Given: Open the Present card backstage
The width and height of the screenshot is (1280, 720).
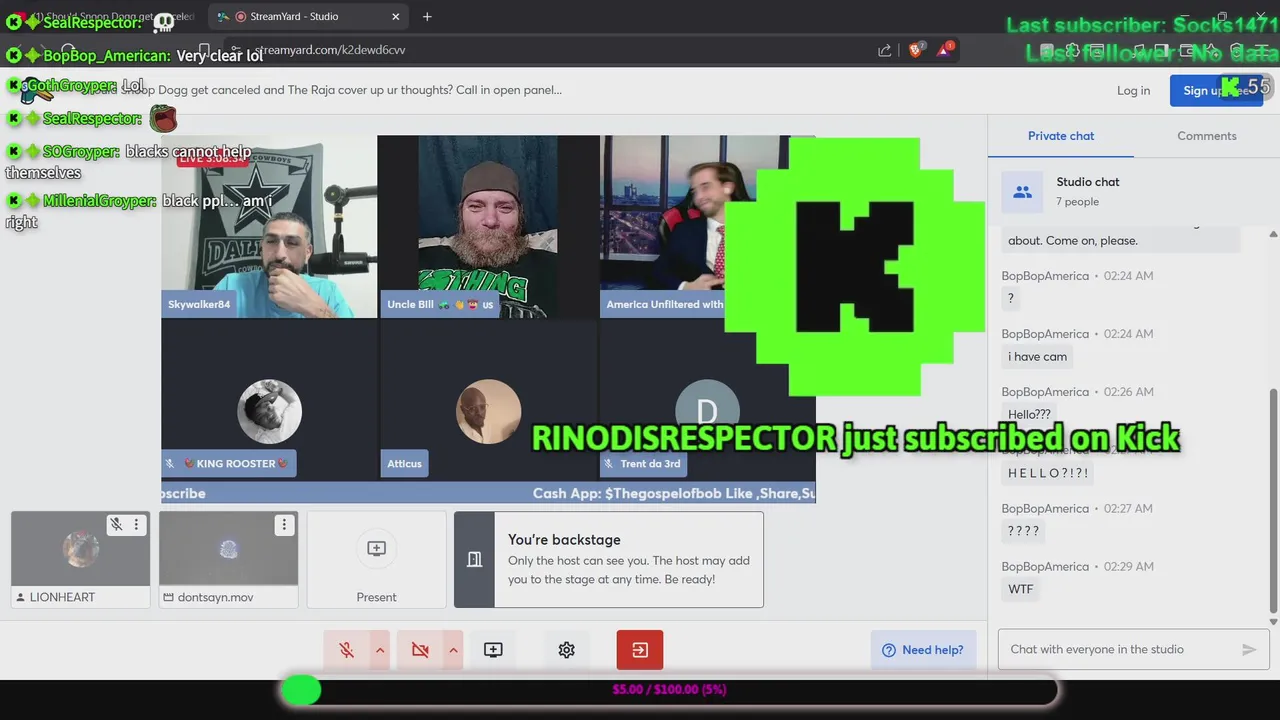Looking at the screenshot, I should click(376, 559).
